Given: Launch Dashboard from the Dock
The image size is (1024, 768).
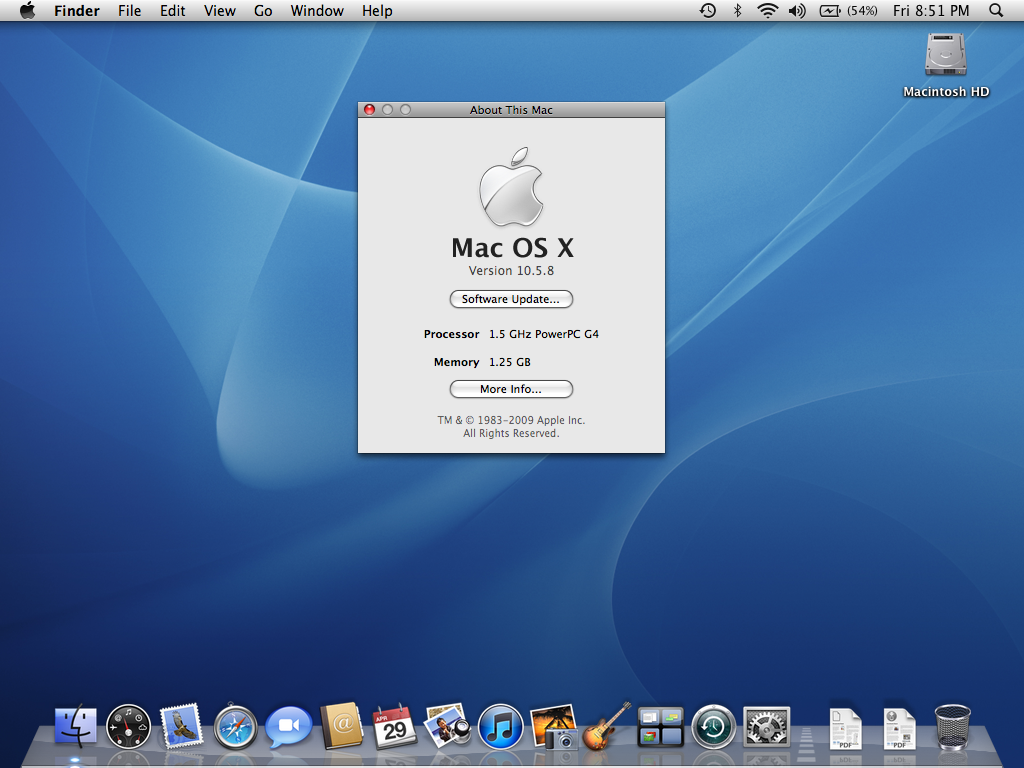Looking at the screenshot, I should 129,726.
